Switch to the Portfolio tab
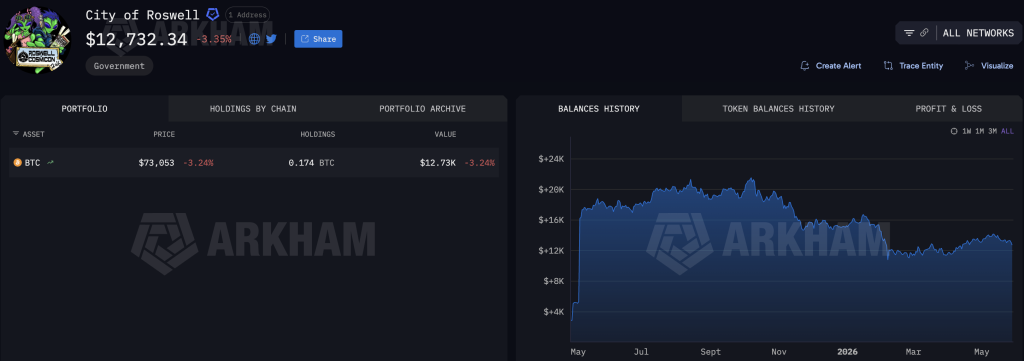This screenshot has height=361, width=1024. coord(84,109)
